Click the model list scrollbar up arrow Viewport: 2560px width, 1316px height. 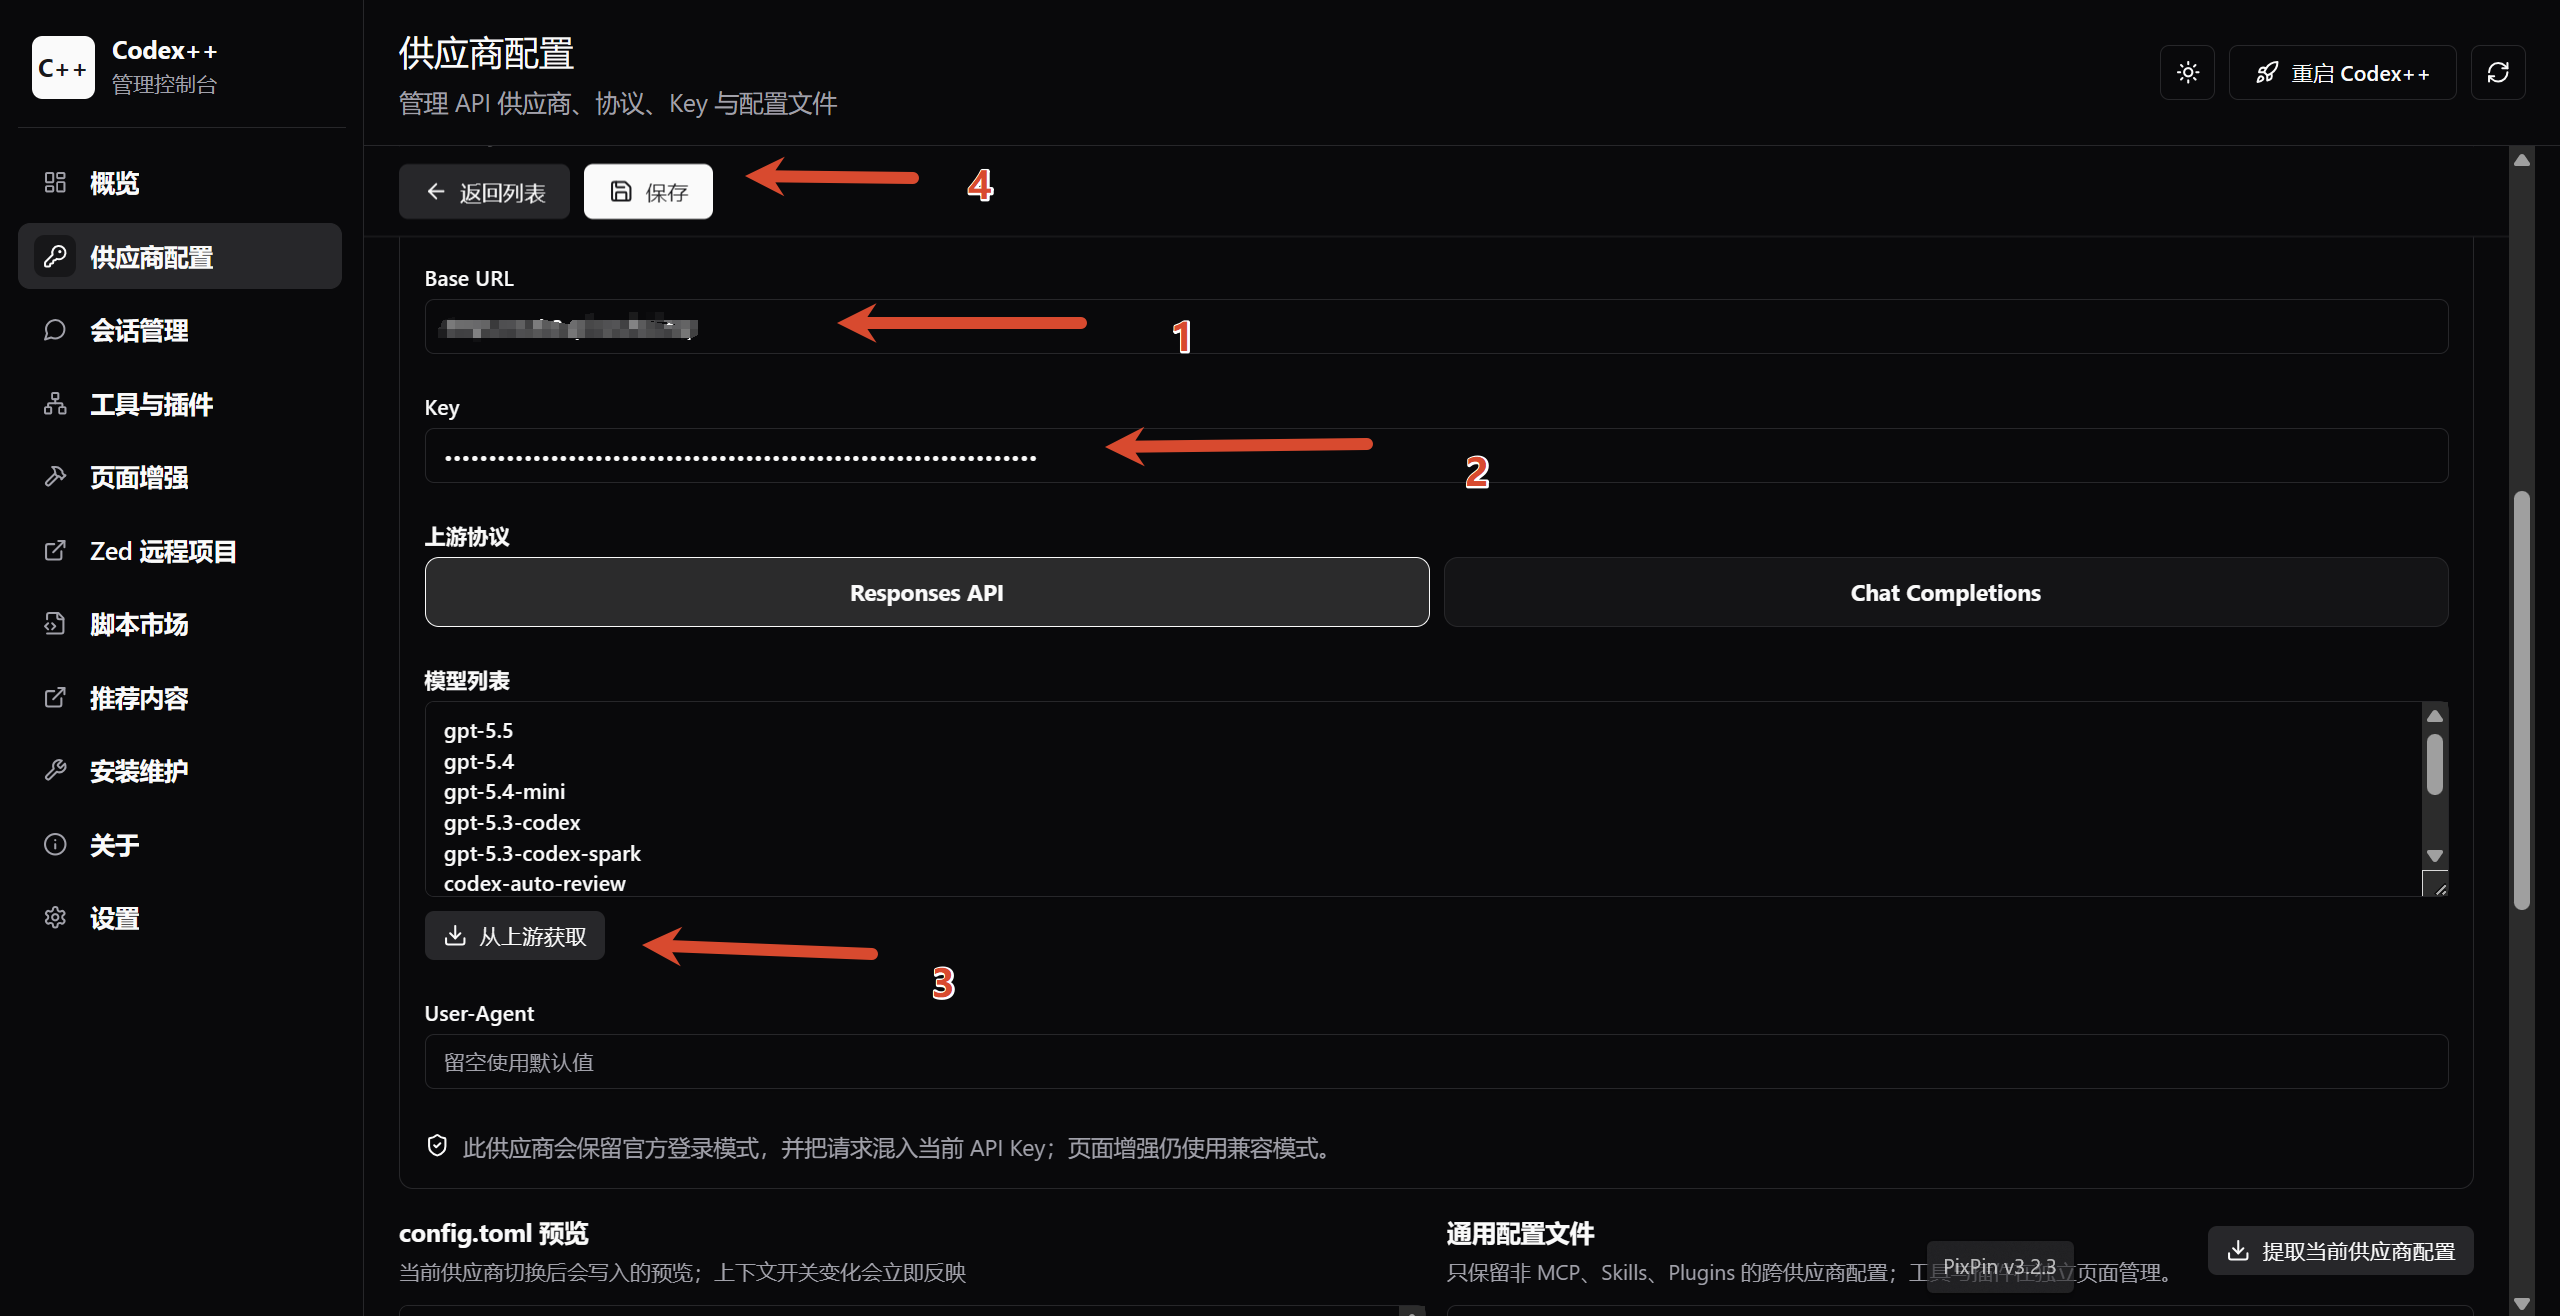coord(2435,716)
